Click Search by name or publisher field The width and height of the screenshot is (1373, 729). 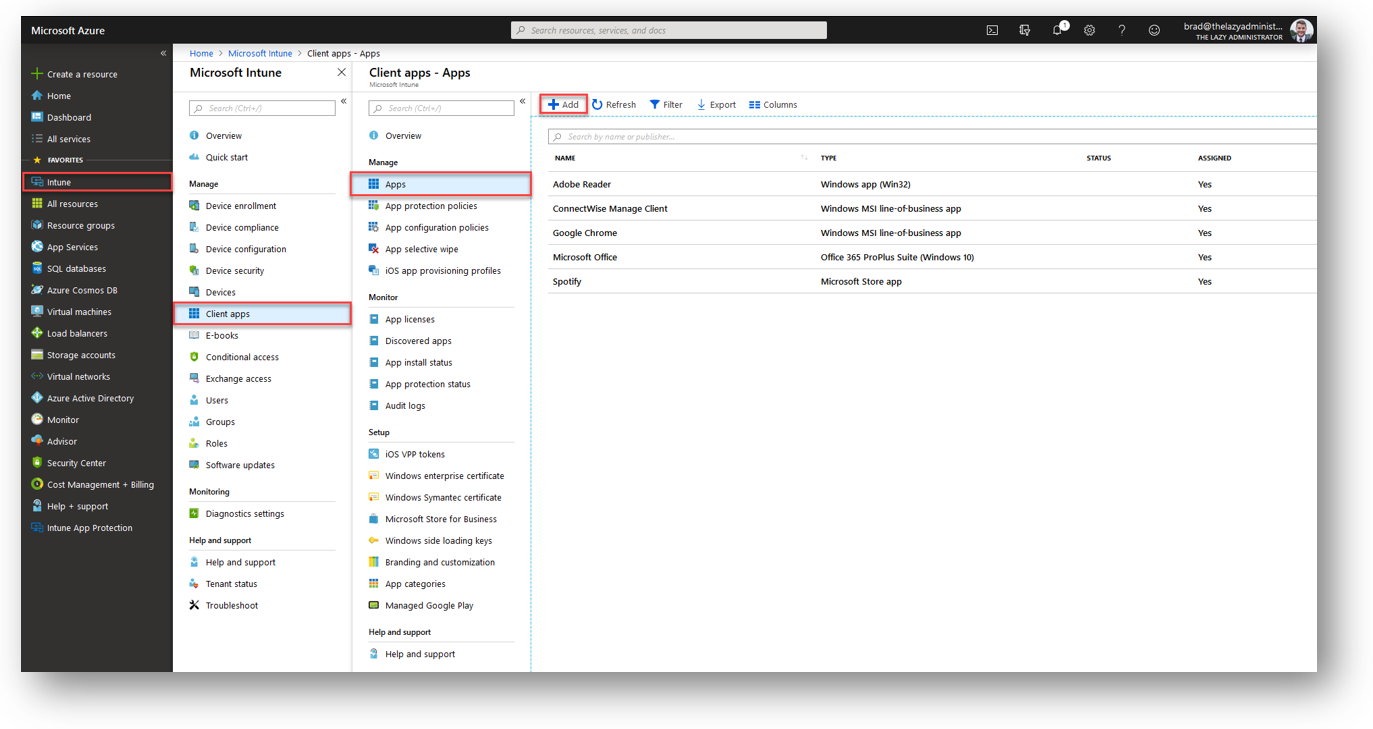click(x=932, y=136)
